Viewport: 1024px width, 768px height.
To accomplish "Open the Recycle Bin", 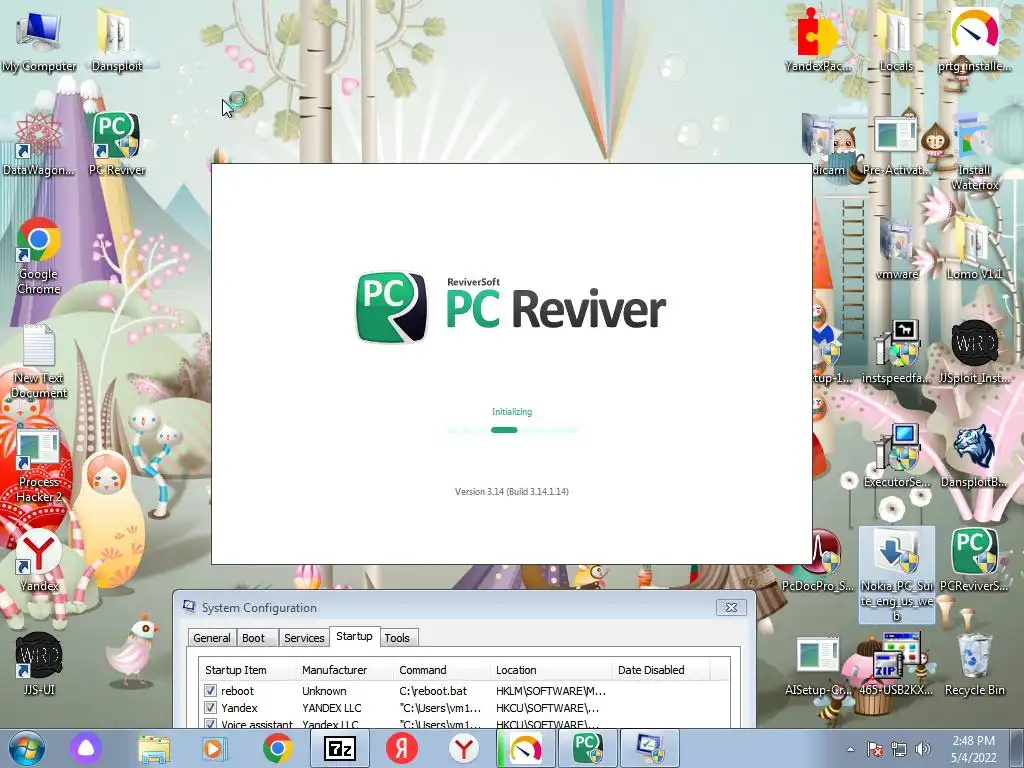I will pos(974,664).
